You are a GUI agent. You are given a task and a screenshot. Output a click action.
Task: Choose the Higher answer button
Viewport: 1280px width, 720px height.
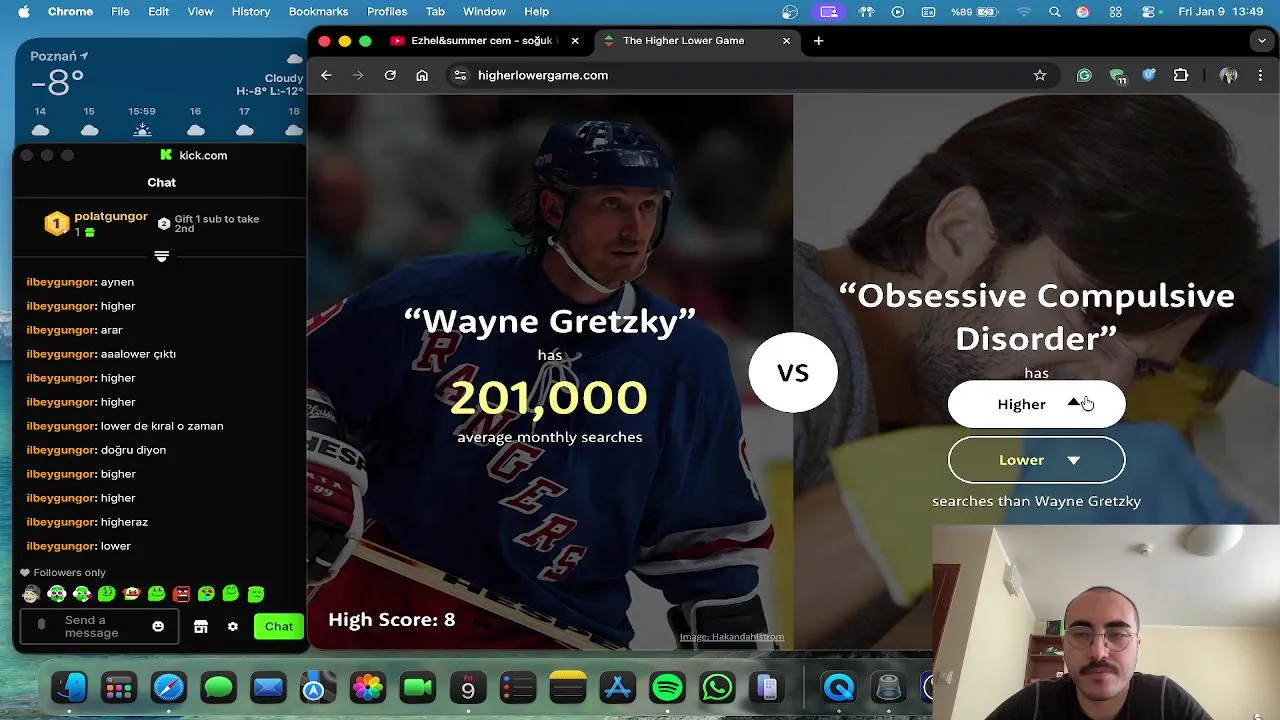point(1036,404)
